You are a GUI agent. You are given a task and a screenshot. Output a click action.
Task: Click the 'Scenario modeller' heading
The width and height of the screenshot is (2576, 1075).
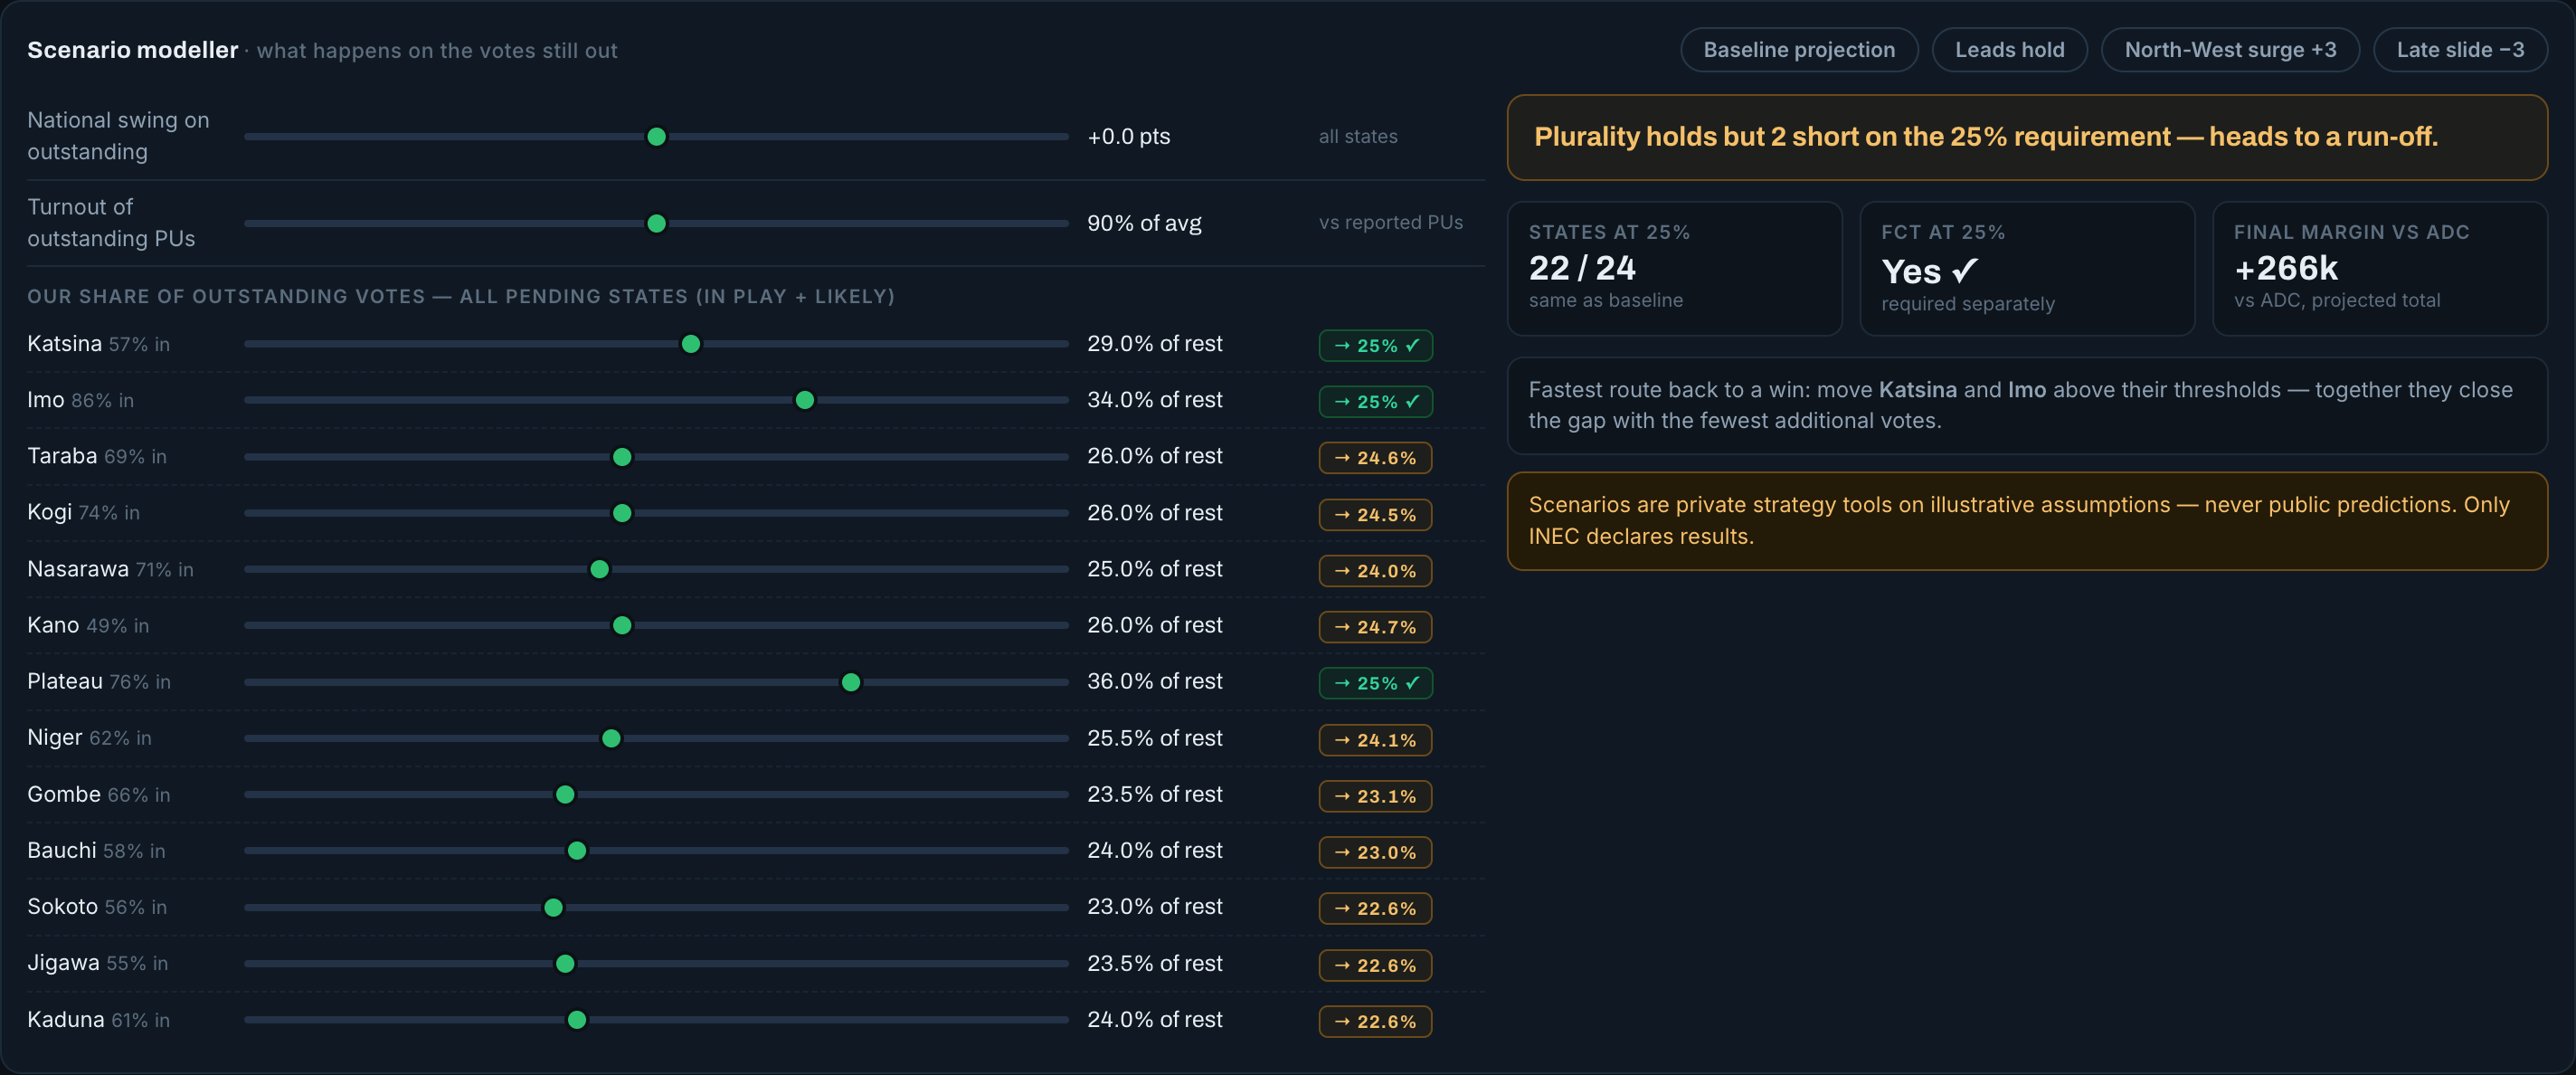tap(133, 50)
